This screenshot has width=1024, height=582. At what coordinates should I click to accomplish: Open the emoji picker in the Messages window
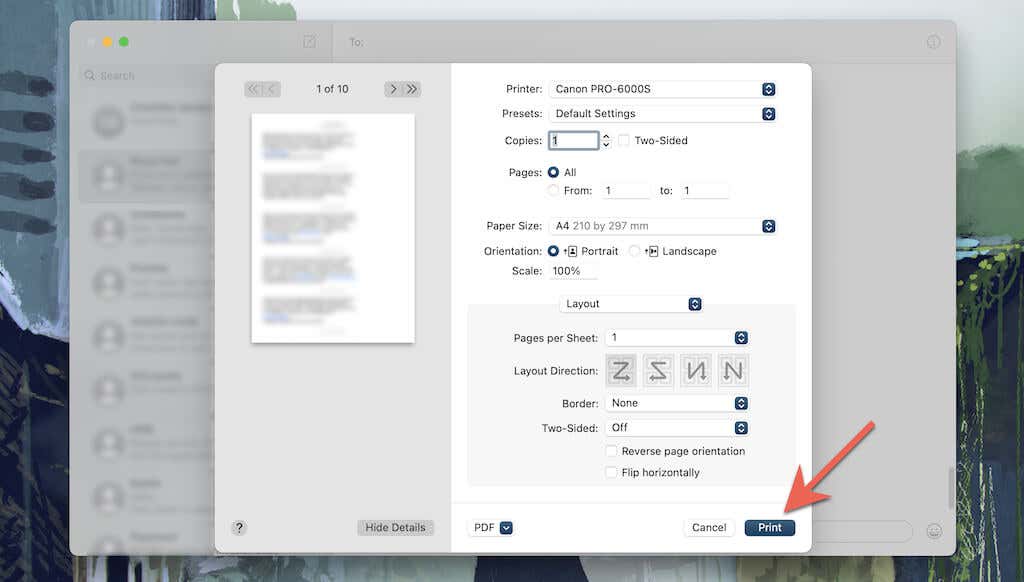click(934, 531)
